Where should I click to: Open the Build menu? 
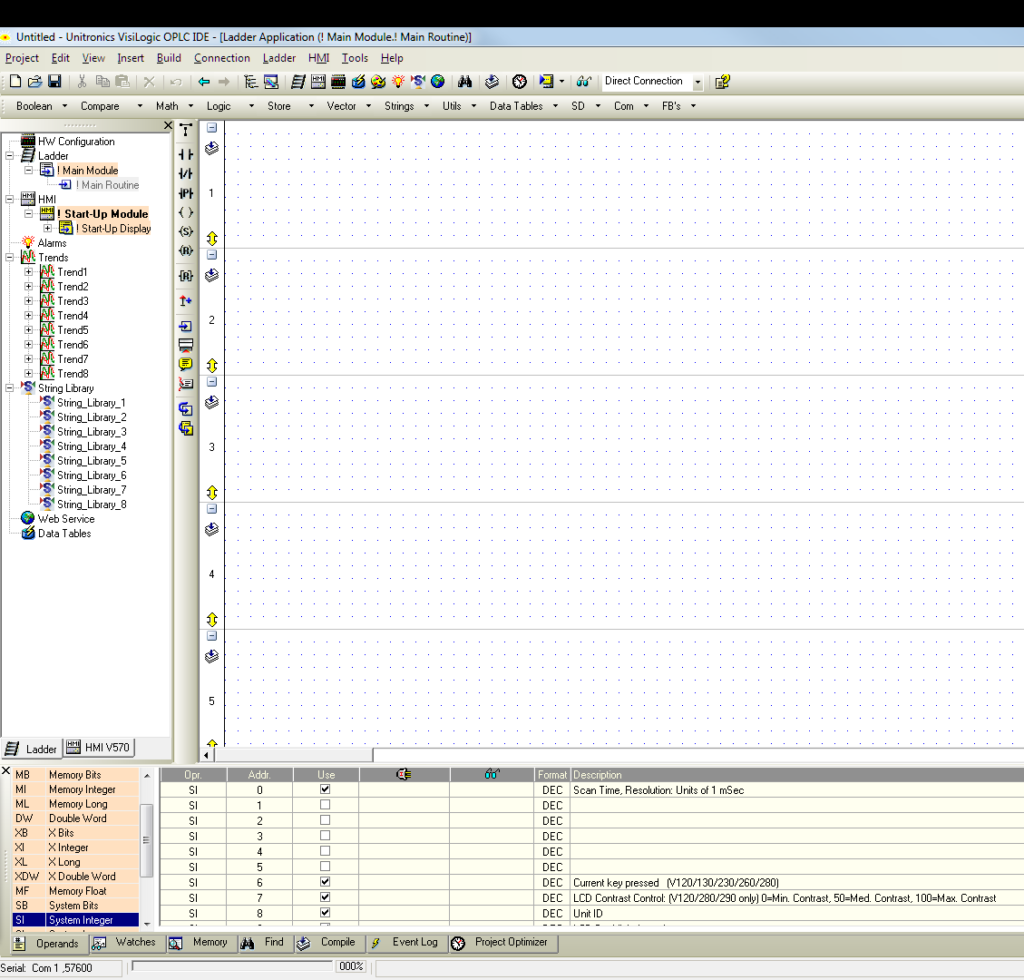click(x=169, y=58)
